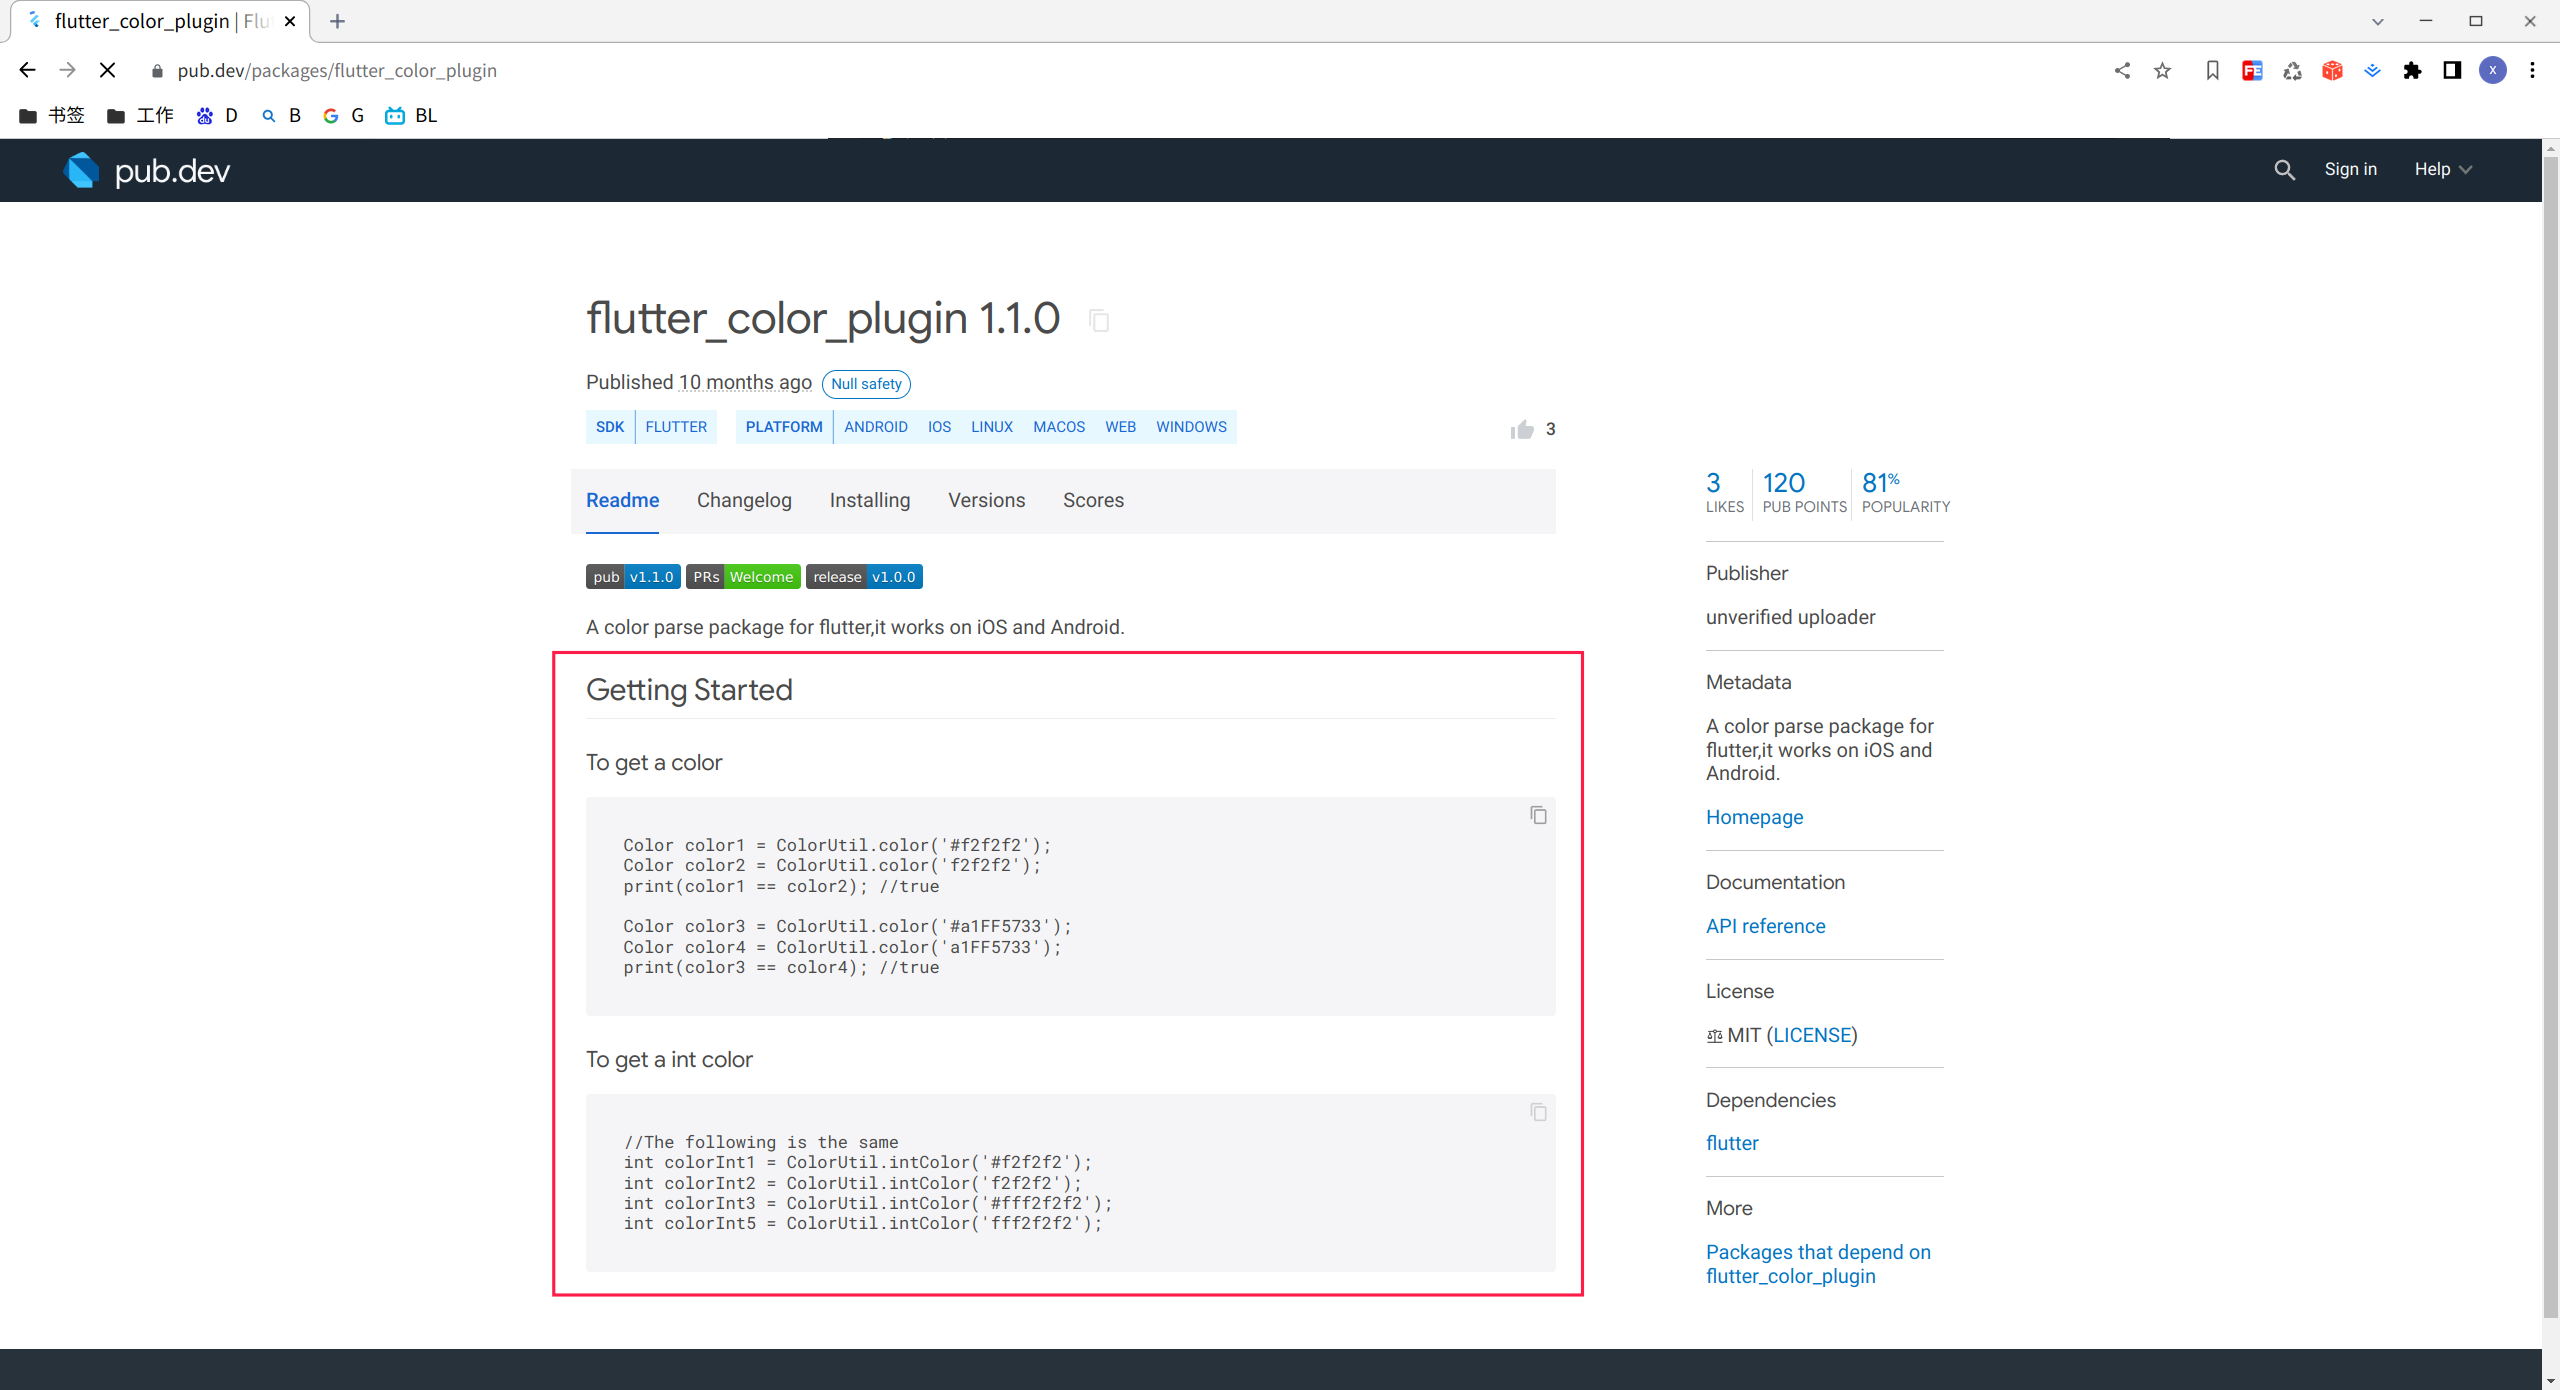Open Packages that depend on flutter_color_plugin

[x=1818, y=1264]
